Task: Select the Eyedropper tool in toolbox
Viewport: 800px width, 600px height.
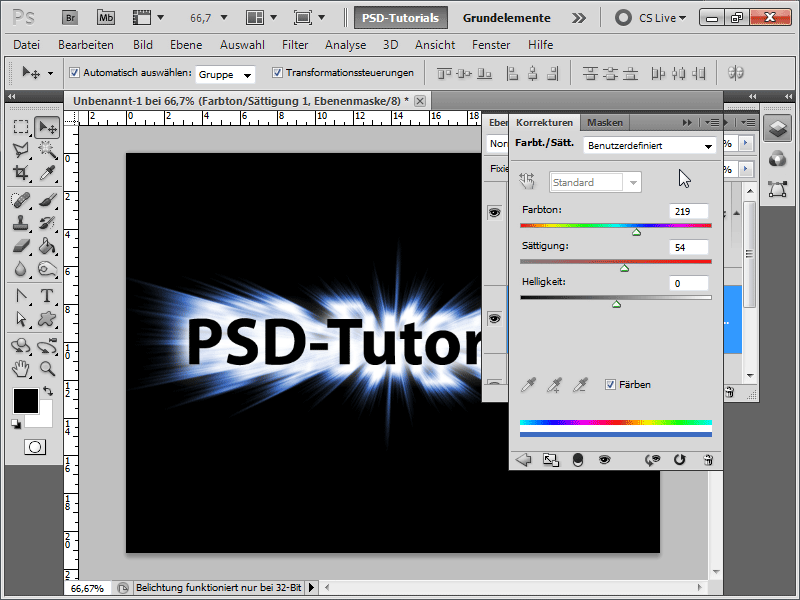Action: click(x=47, y=172)
